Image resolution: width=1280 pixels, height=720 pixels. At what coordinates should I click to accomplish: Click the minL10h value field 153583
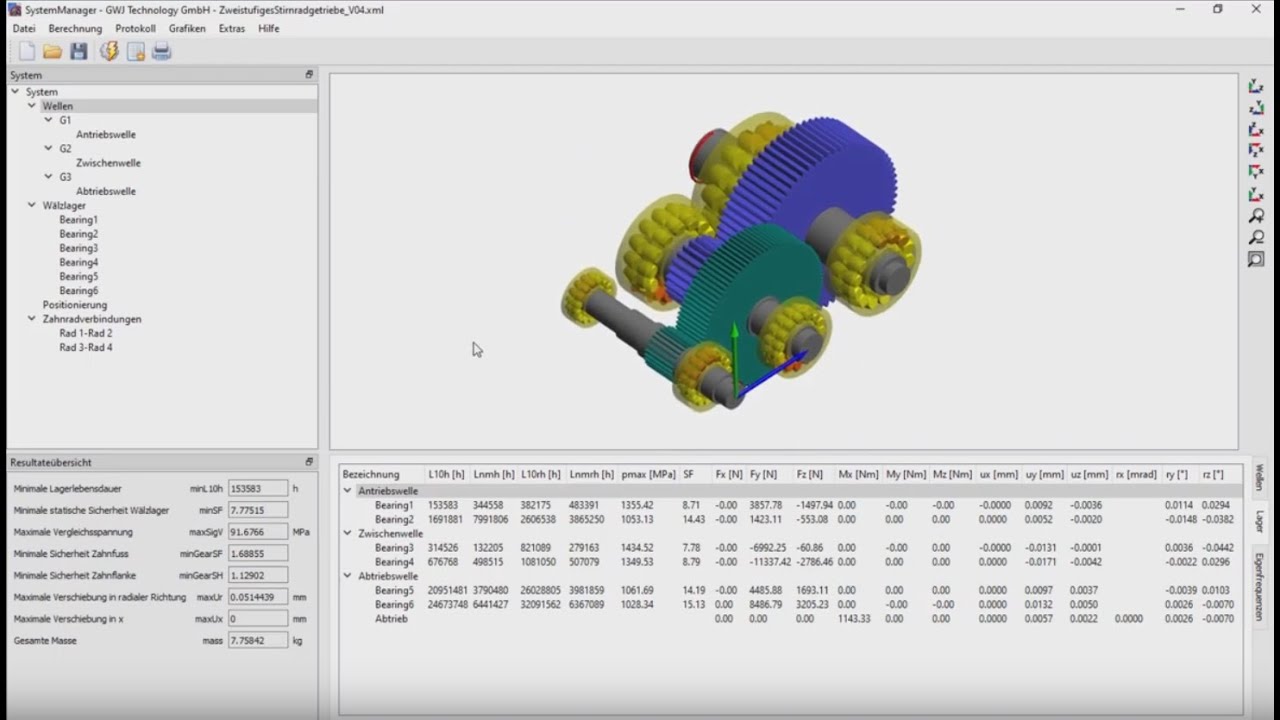pos(257,489)
